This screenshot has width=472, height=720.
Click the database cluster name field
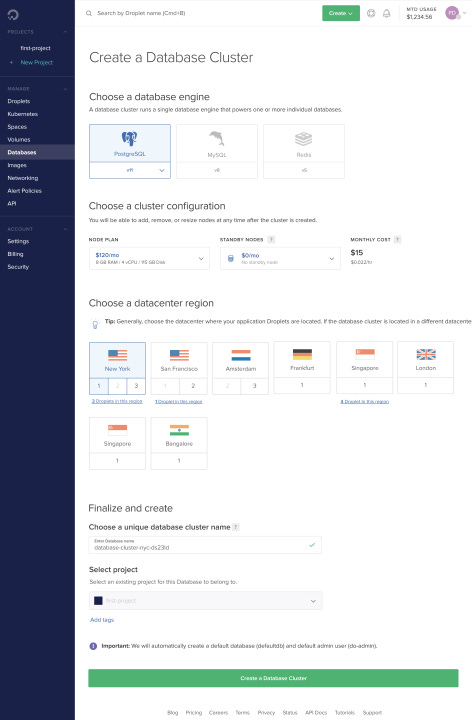click(205, 545)
